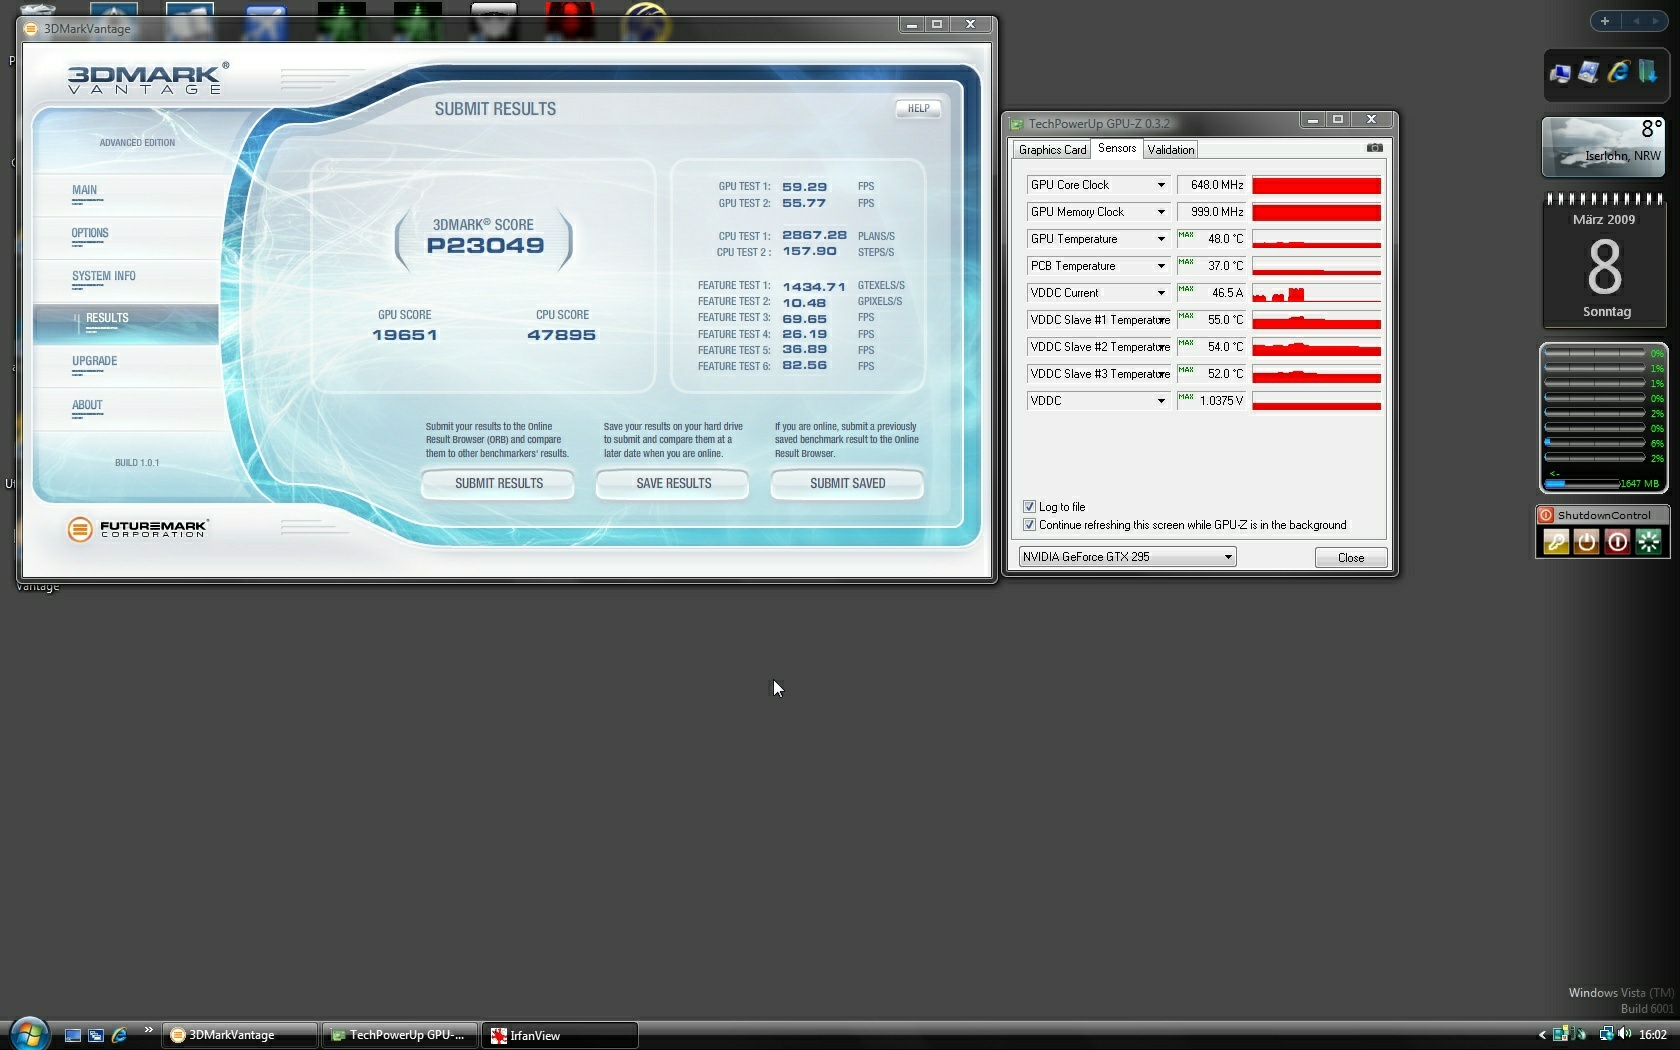The width and height of the screenshot is (1680, 1050).
Task: Click the Futuremark Corporation logo
Action: (x=138, y=529)
